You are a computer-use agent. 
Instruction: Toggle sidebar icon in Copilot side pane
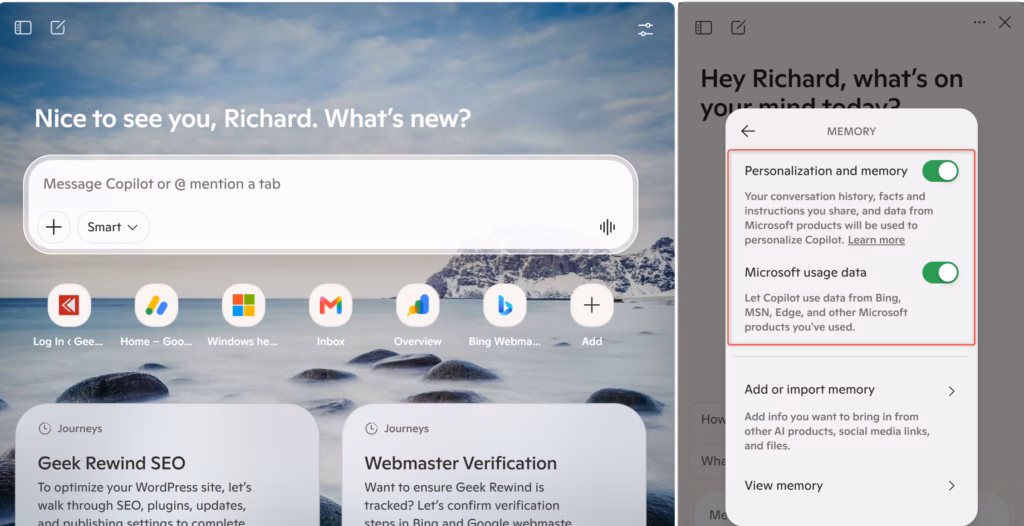coord(703,27)
